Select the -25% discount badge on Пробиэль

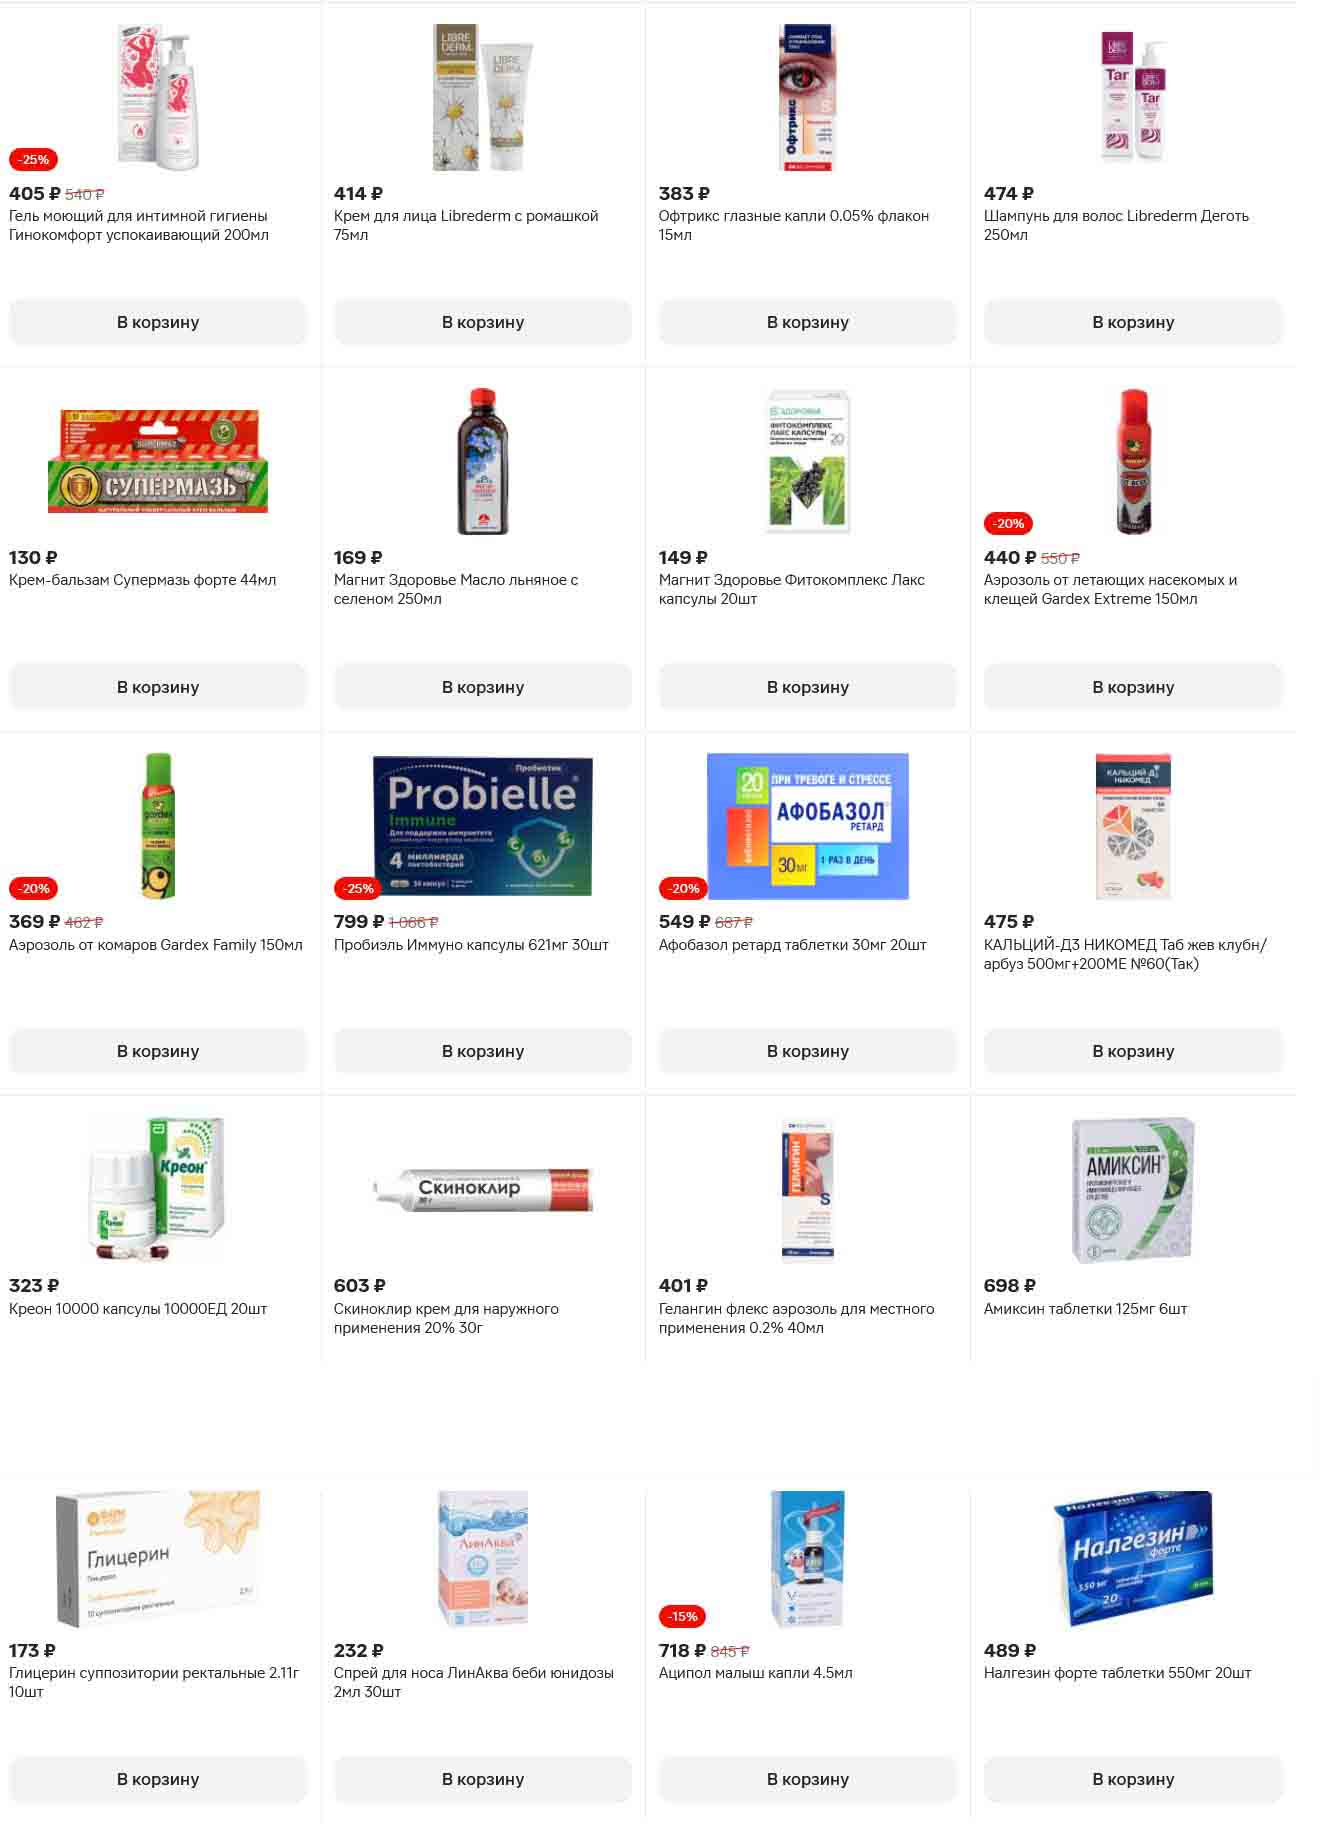[x=358, y=888]
